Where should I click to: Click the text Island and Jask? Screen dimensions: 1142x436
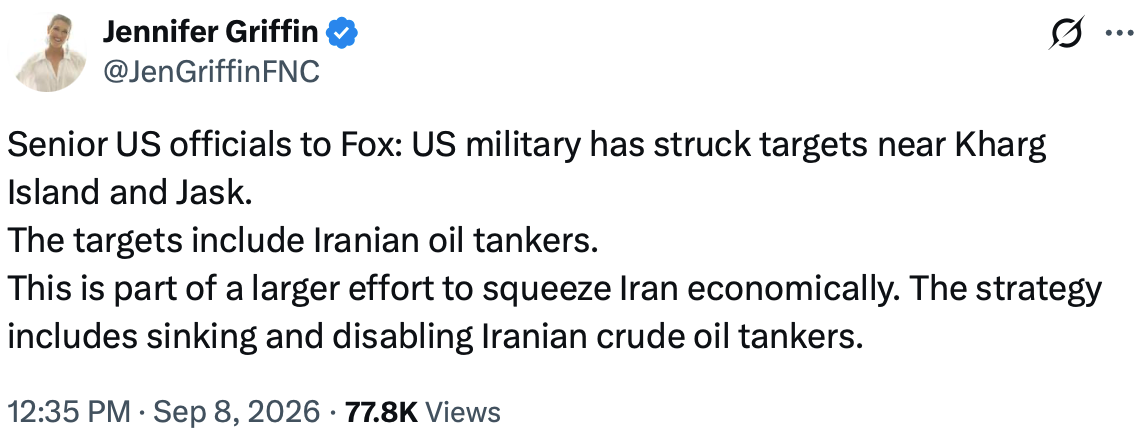point(129,194)
